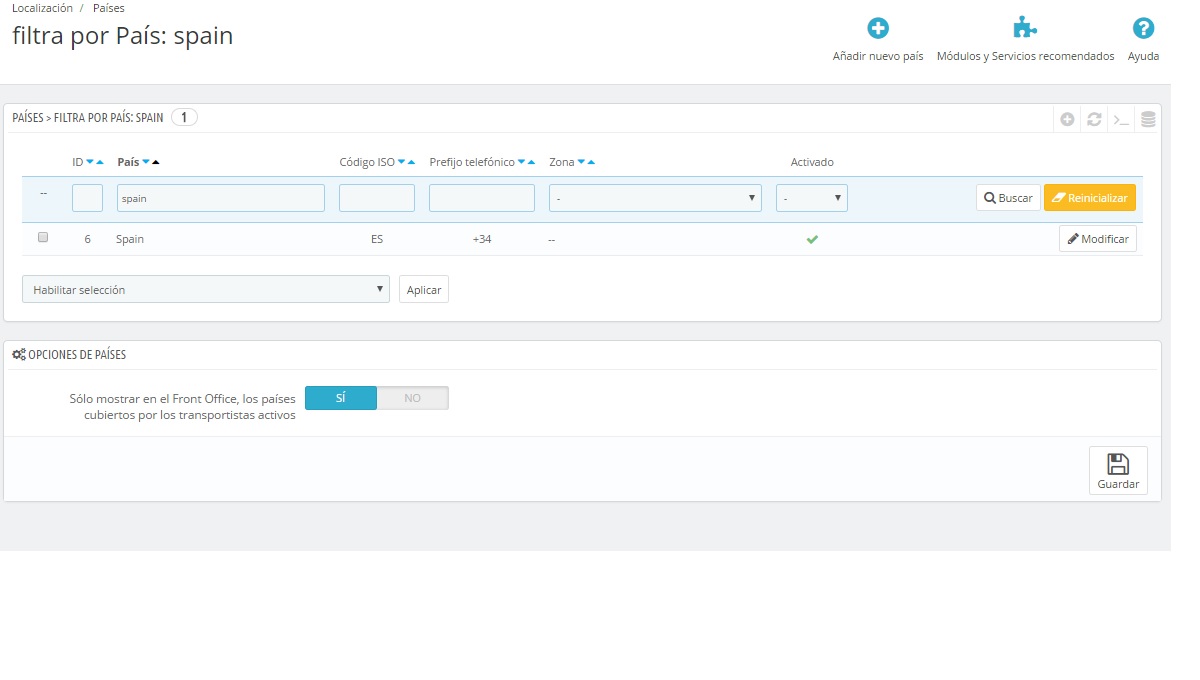Screen dimensions: 1200x680
Task: Sort Prefijo telefónico column descending arrow
Action: click(521, 162)
